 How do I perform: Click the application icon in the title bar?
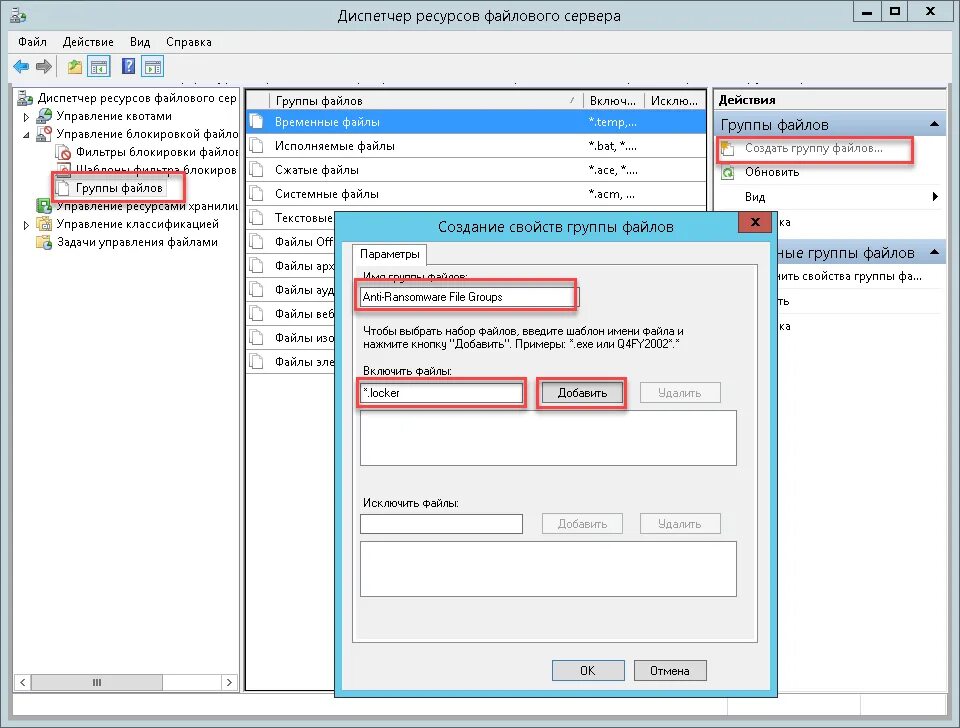click(18, 15)
